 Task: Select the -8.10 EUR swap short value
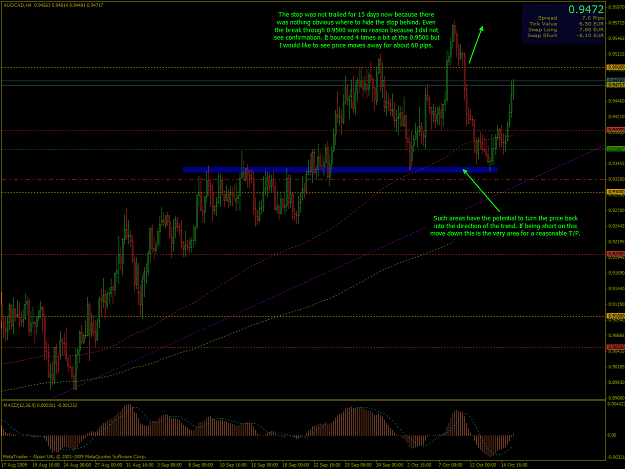coord(590,35)
